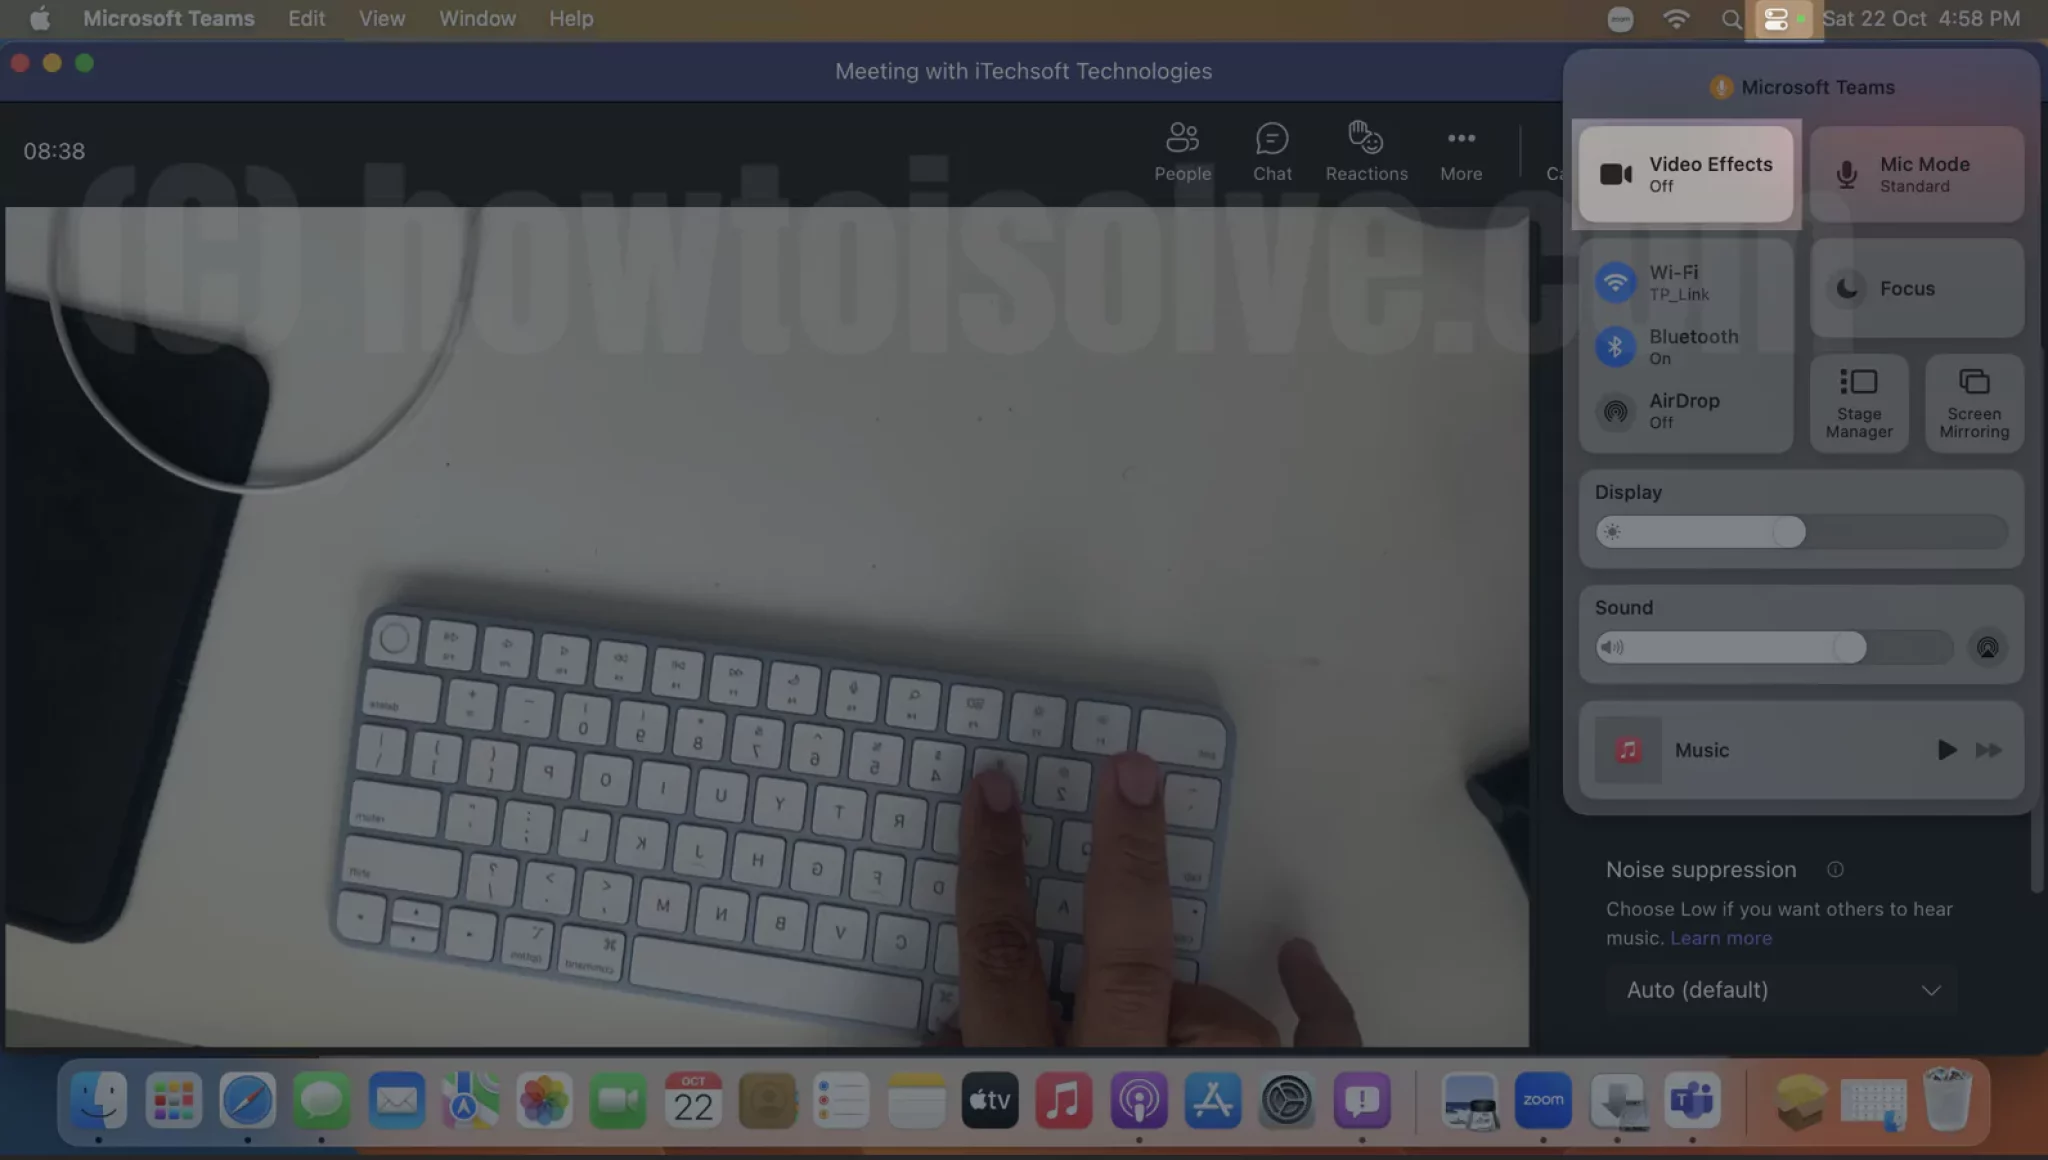Screen dimensions: 2048x1160
Task: Open the Chat panel in Teams meeting
Action: (x=1272, y=152)
